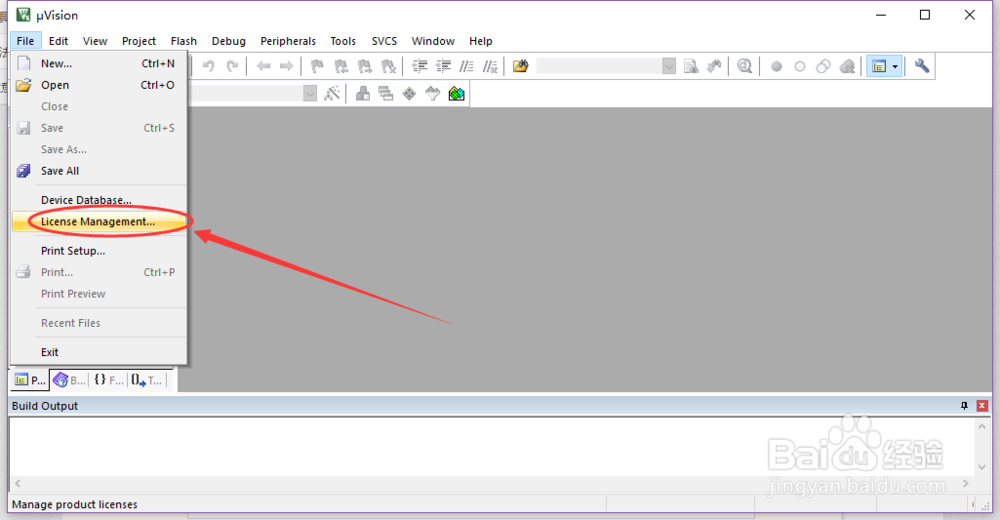Click the Unindent selection icon
This screenshot has width=1000, height=520.
(443, 66)
